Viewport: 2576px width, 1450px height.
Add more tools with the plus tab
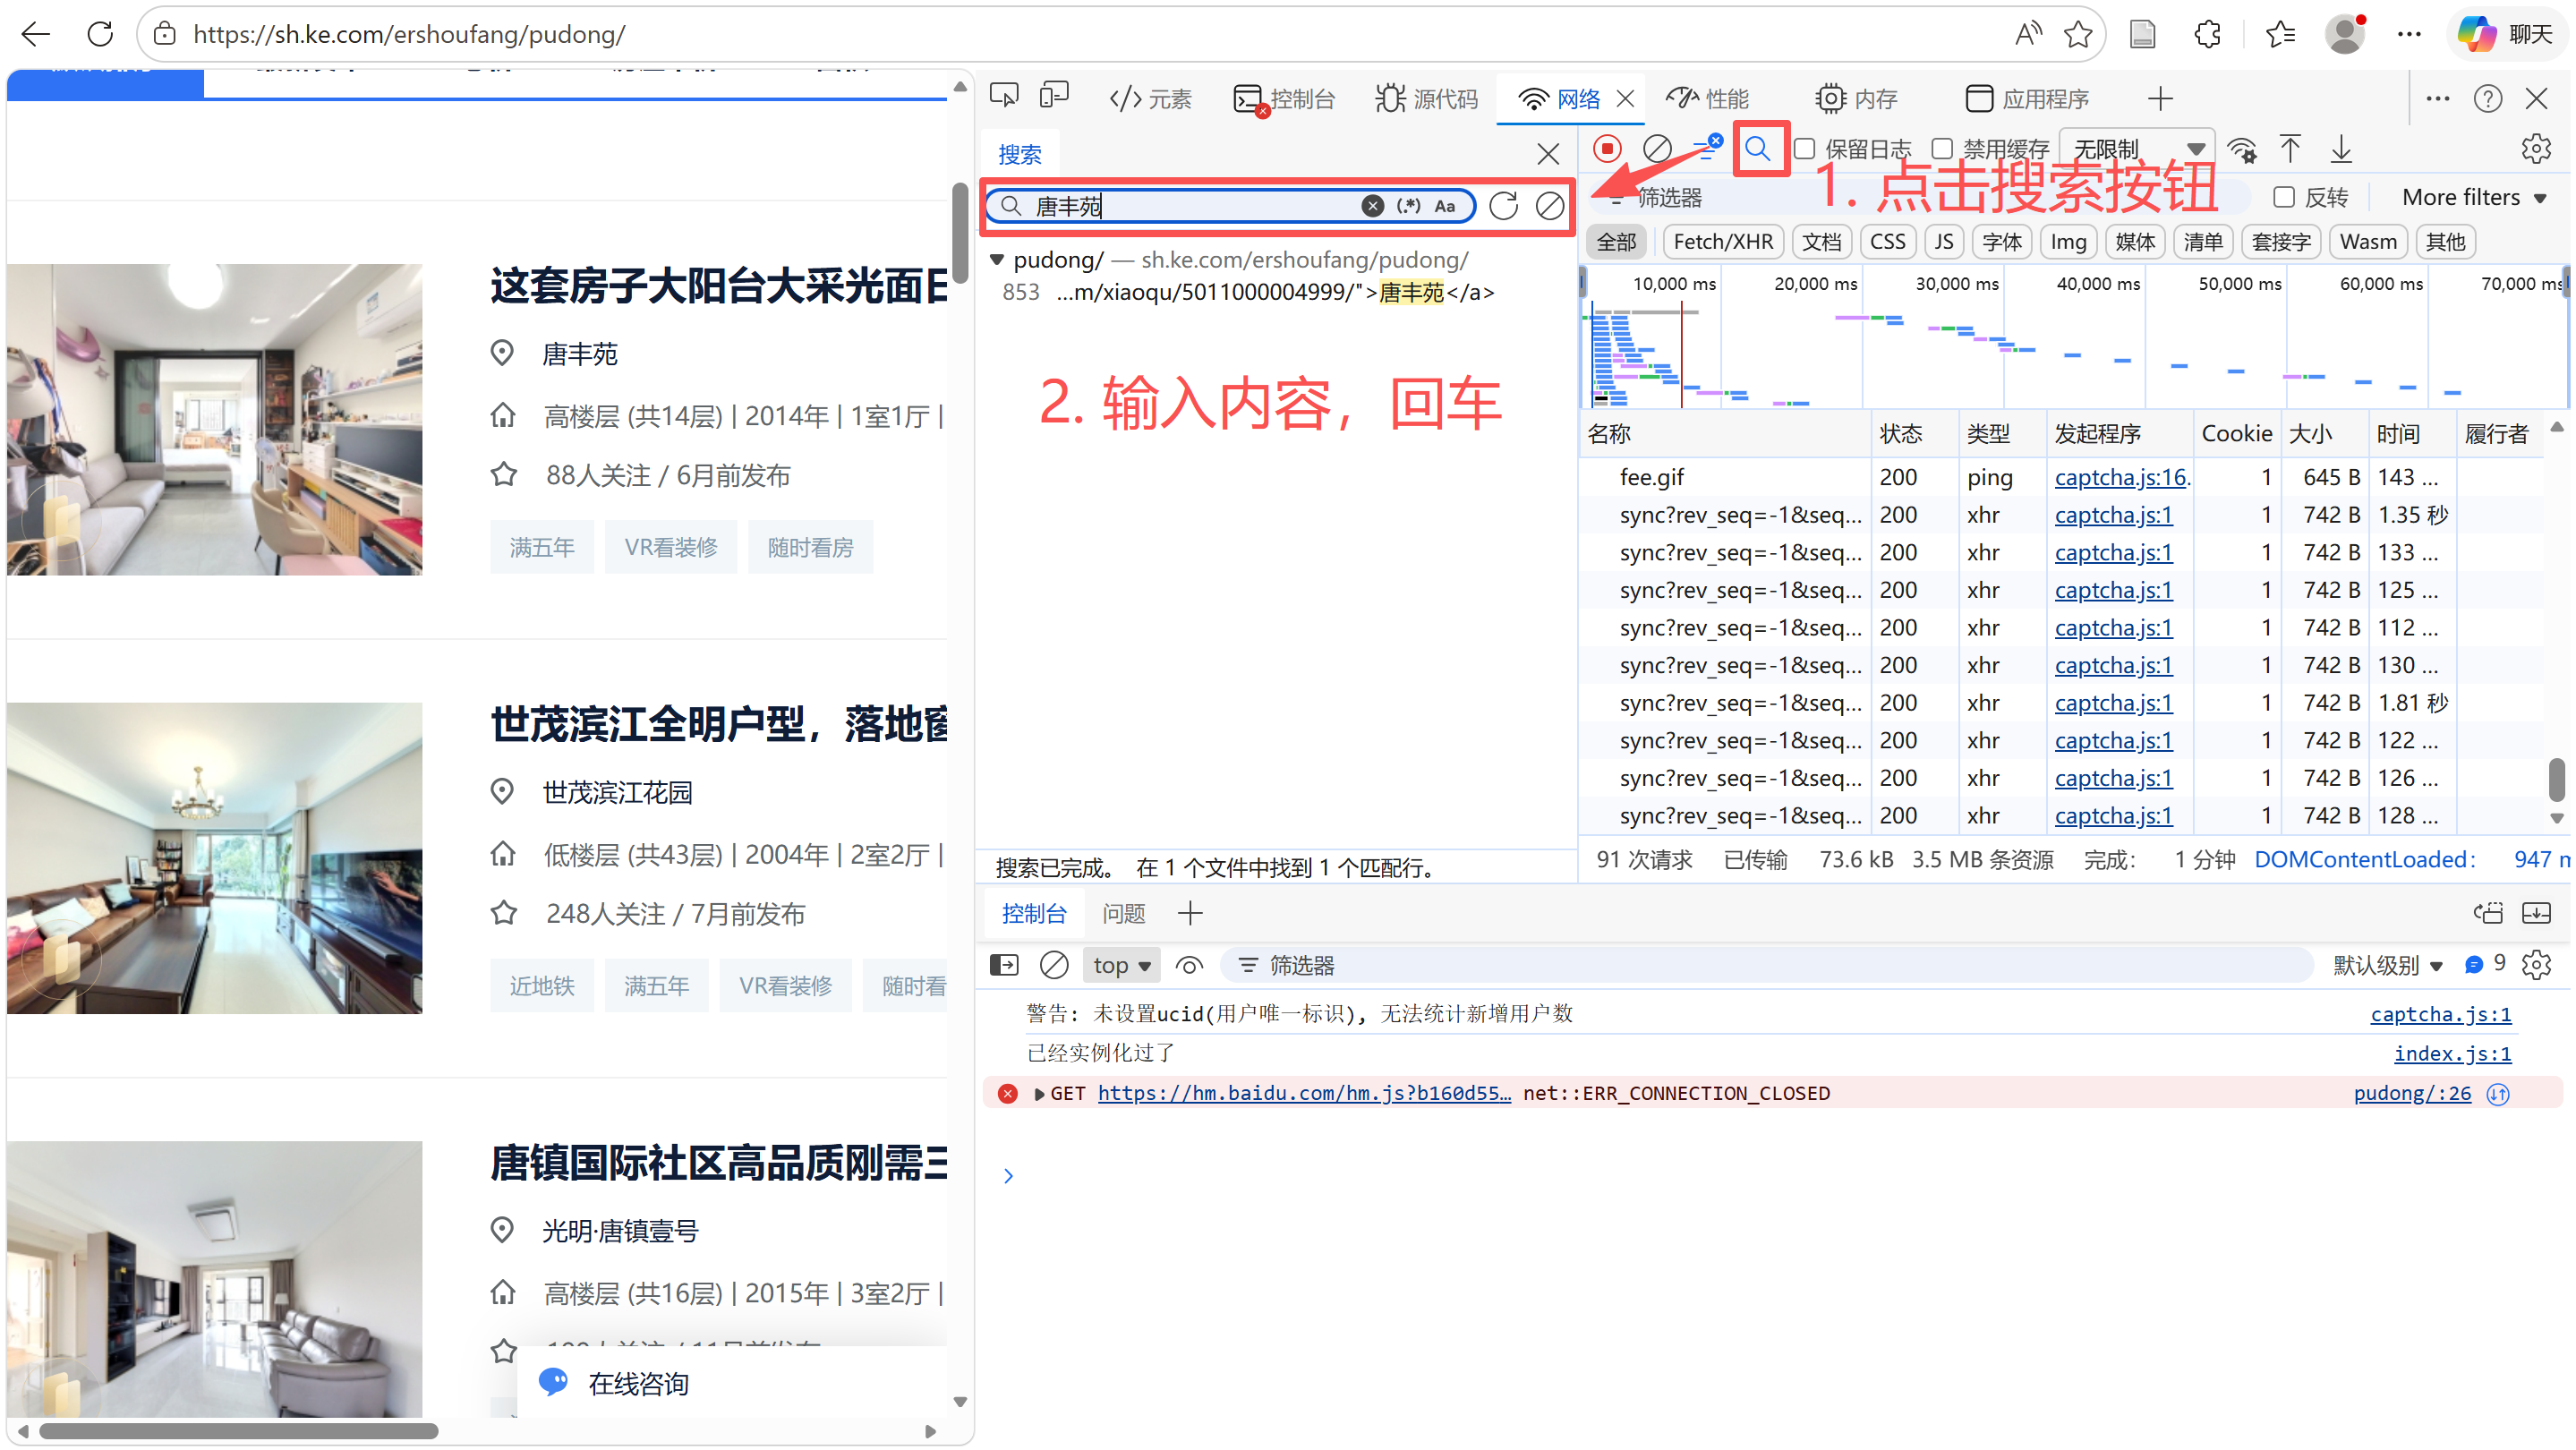coord(2160,98)
